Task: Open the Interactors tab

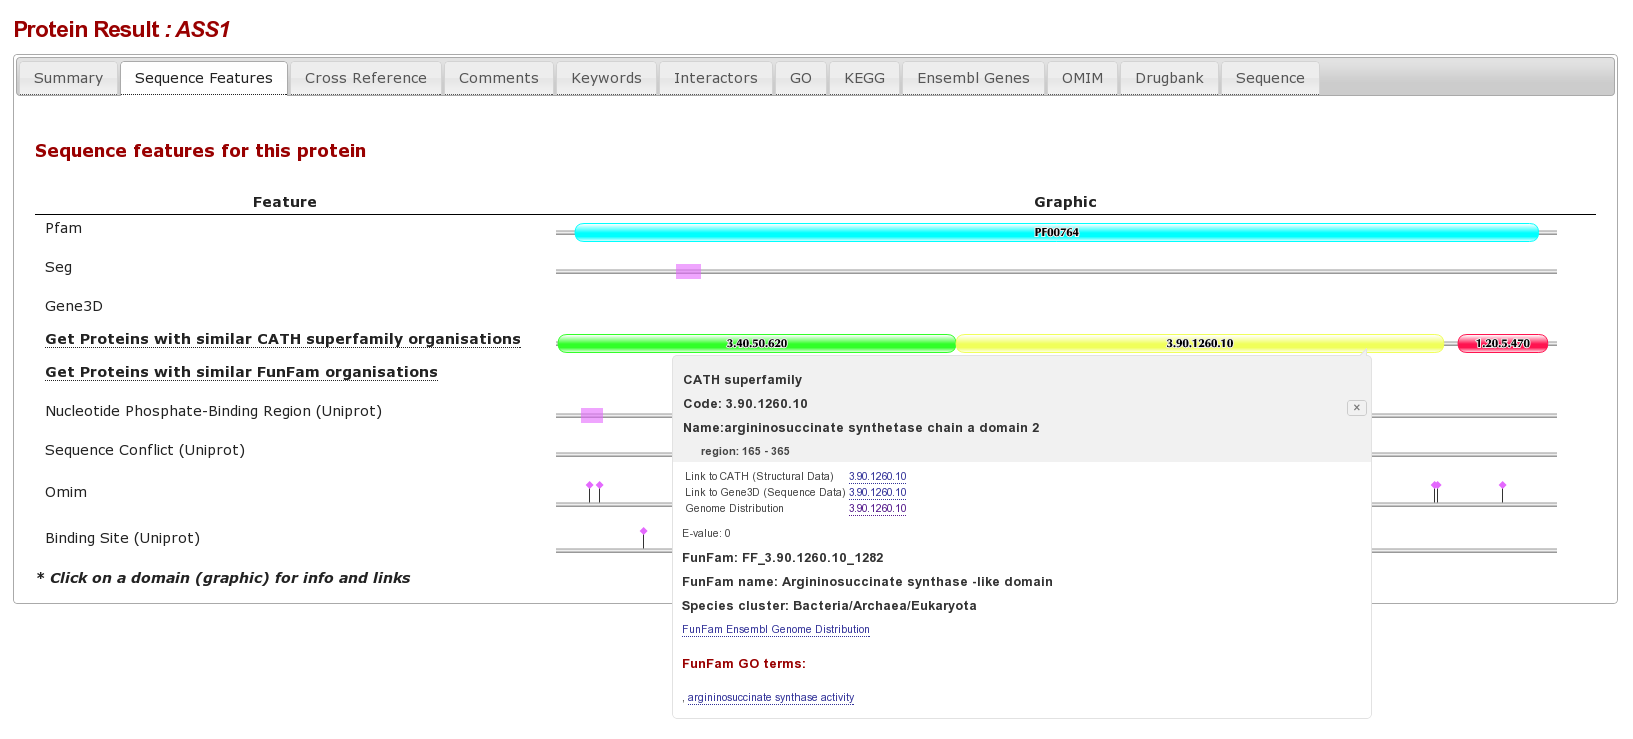Action: (715, 78)
